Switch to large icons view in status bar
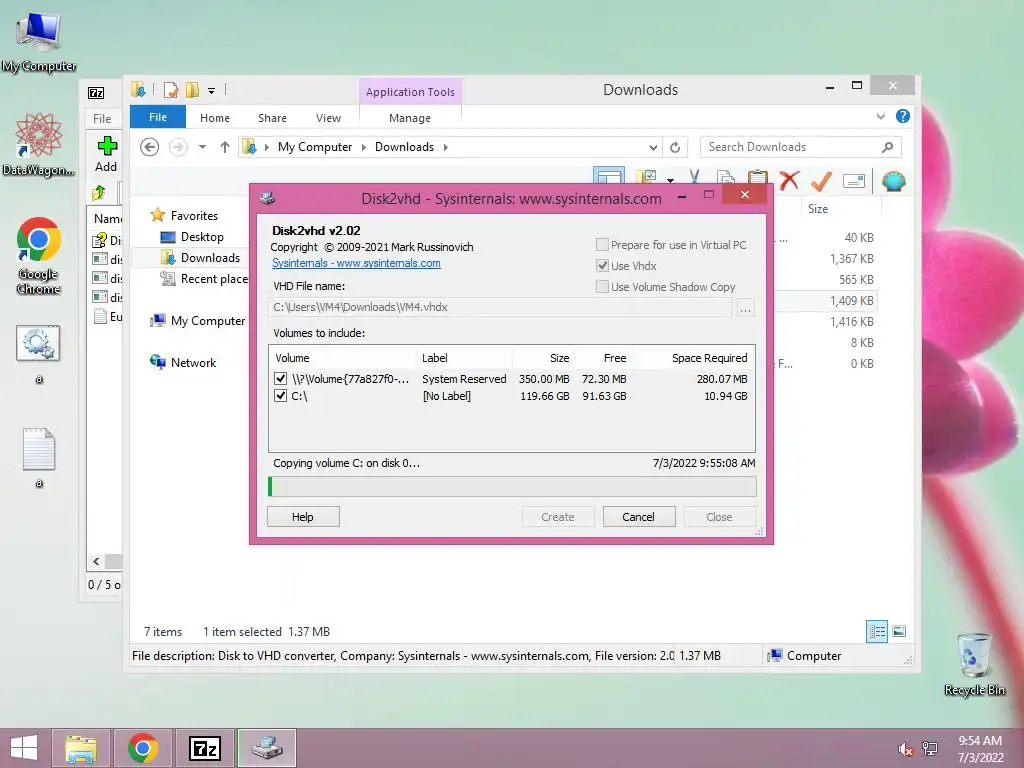Viewport: 1024px width, 768px height. (x=899, y=631)
